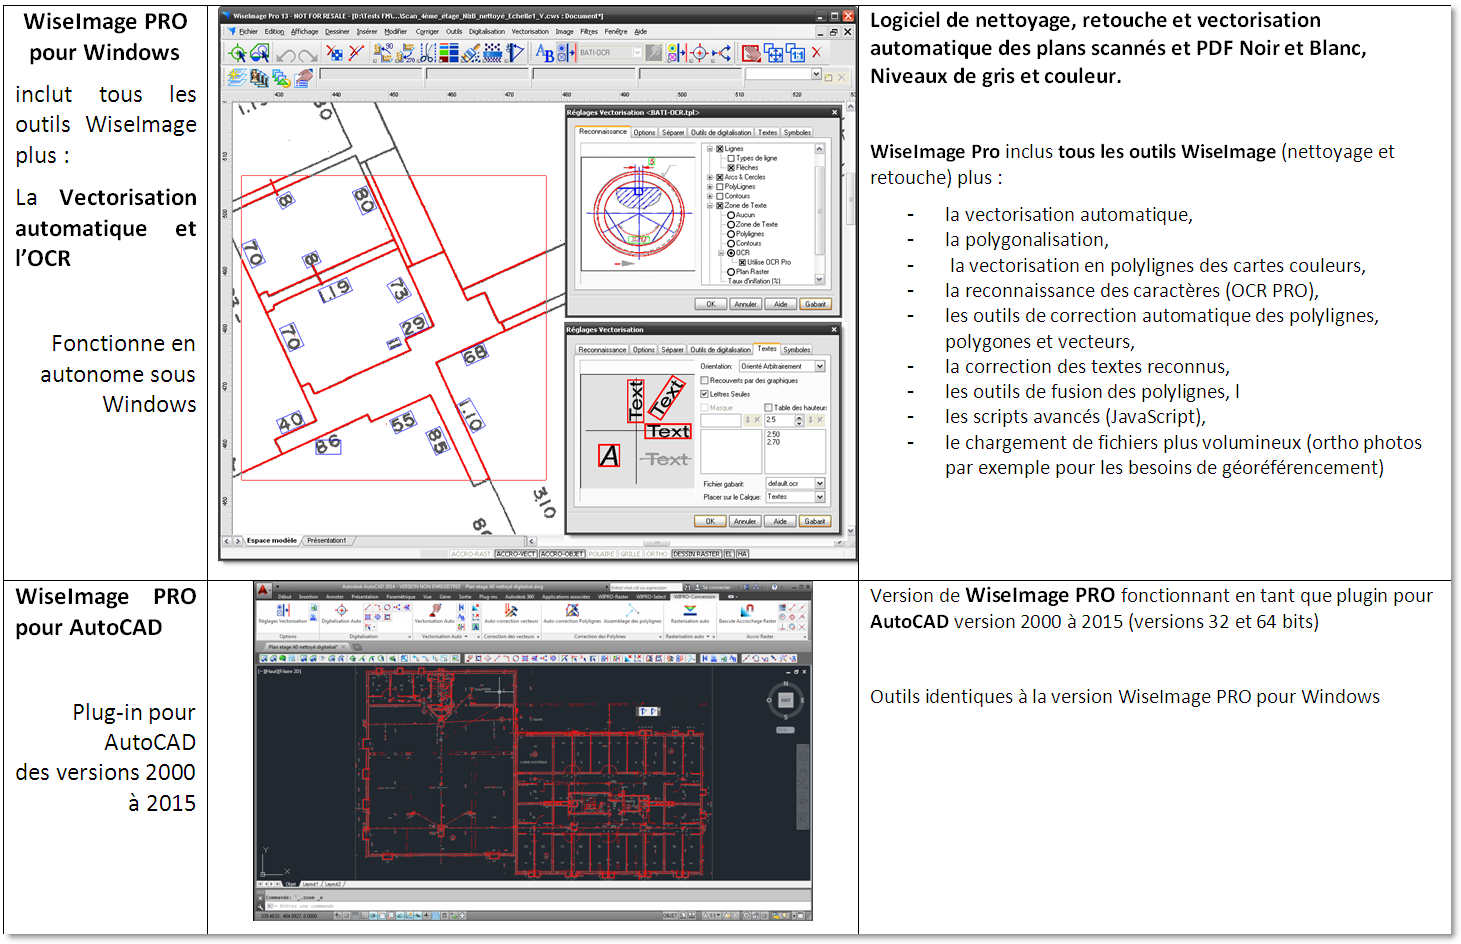Select the paintbrush cleaning tool icon
1461x944 pixels.
[x=471, y=53]
